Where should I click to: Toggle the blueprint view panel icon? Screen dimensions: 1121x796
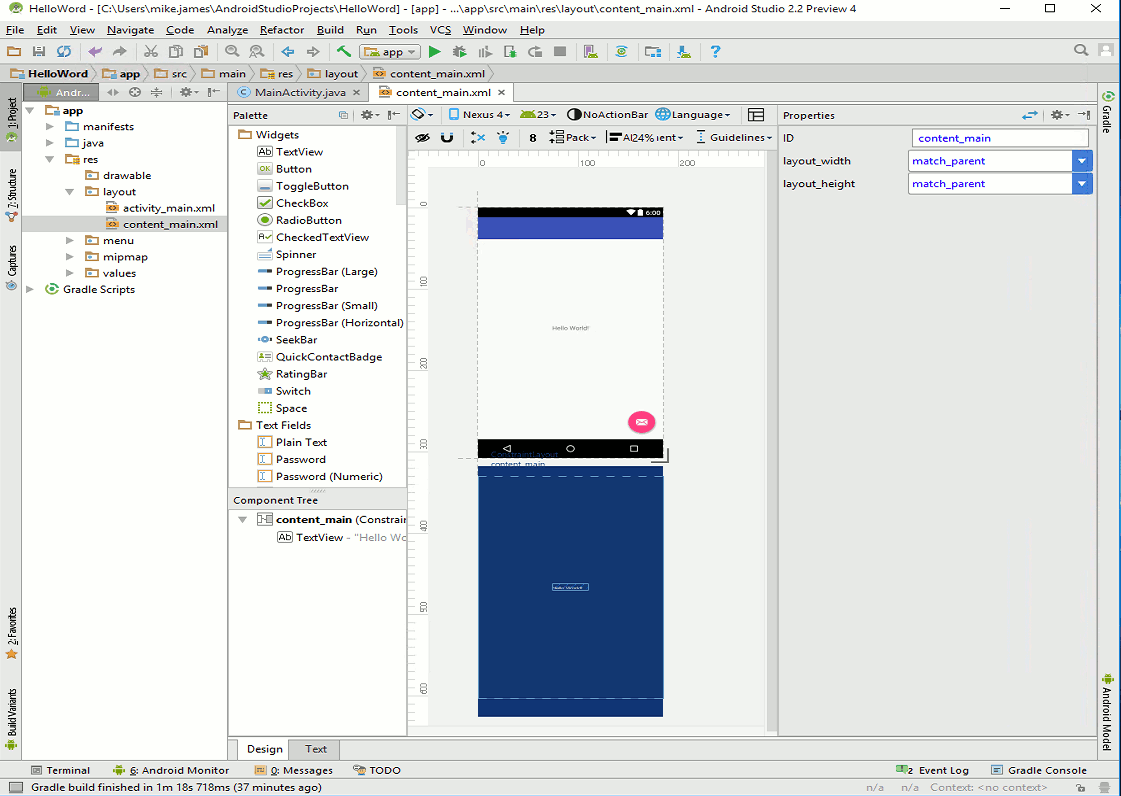(756, 114)
